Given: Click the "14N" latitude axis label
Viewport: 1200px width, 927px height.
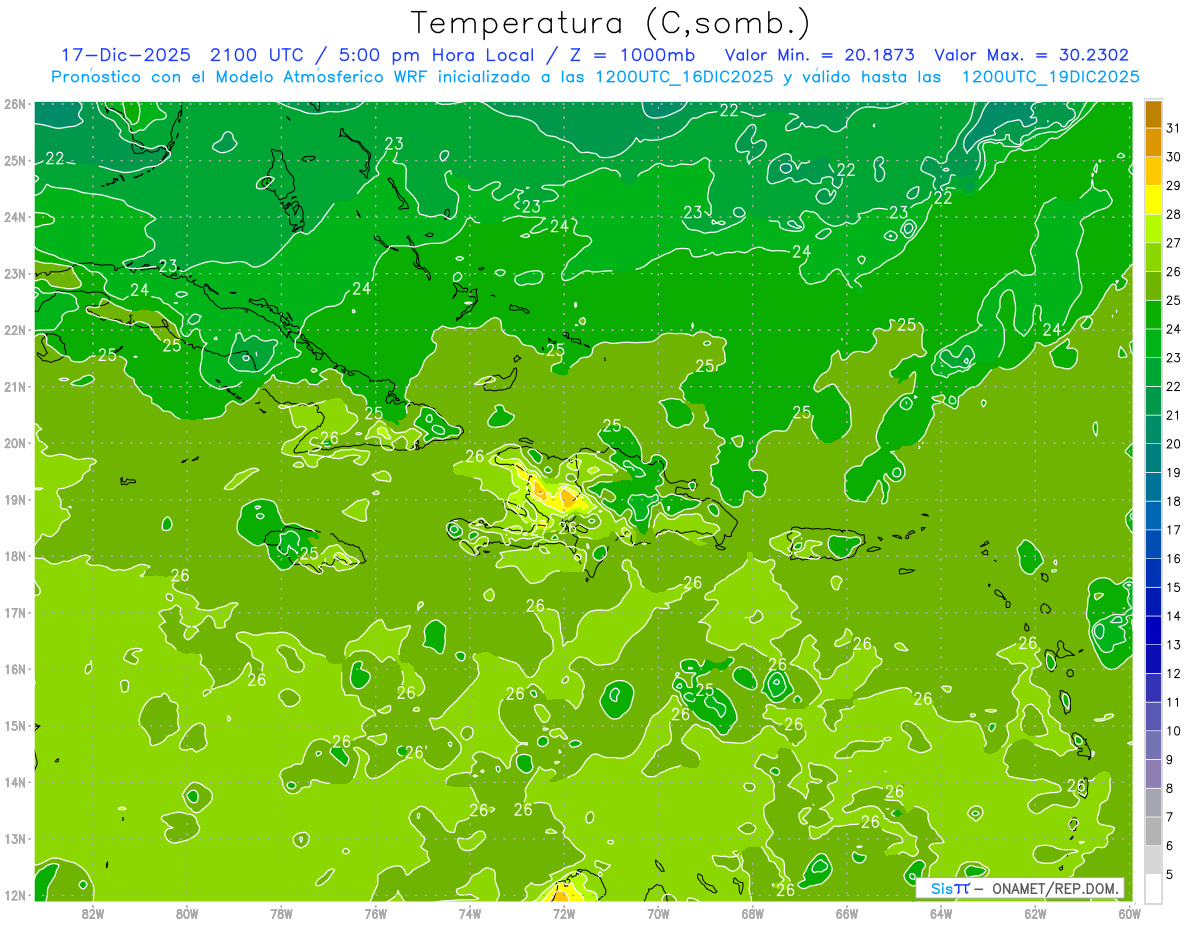Looking at the screenshot, I should pos(14,782).
